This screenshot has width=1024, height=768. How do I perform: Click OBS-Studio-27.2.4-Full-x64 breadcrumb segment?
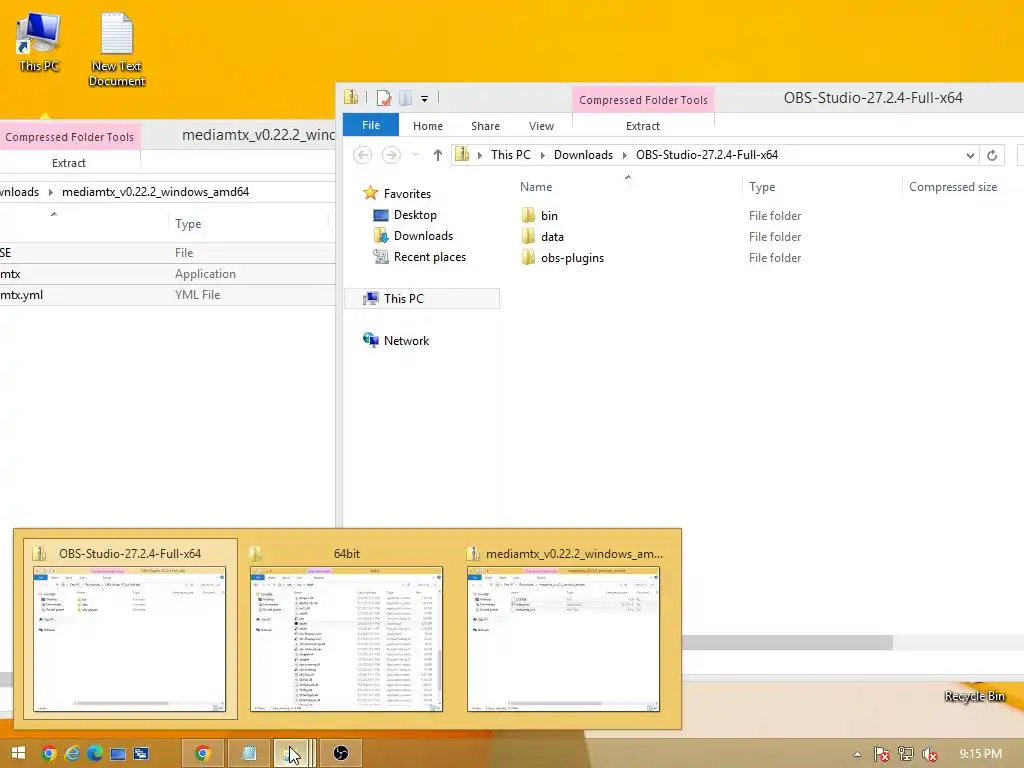pos(707,155)
